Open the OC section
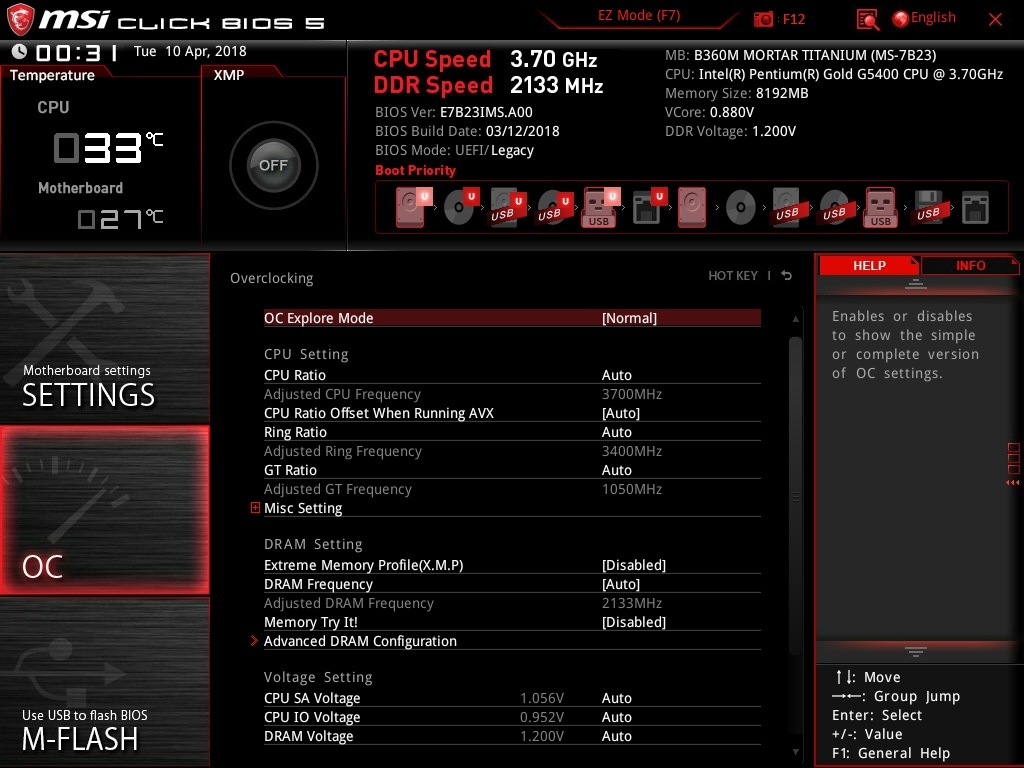 (x=104, y=510)
